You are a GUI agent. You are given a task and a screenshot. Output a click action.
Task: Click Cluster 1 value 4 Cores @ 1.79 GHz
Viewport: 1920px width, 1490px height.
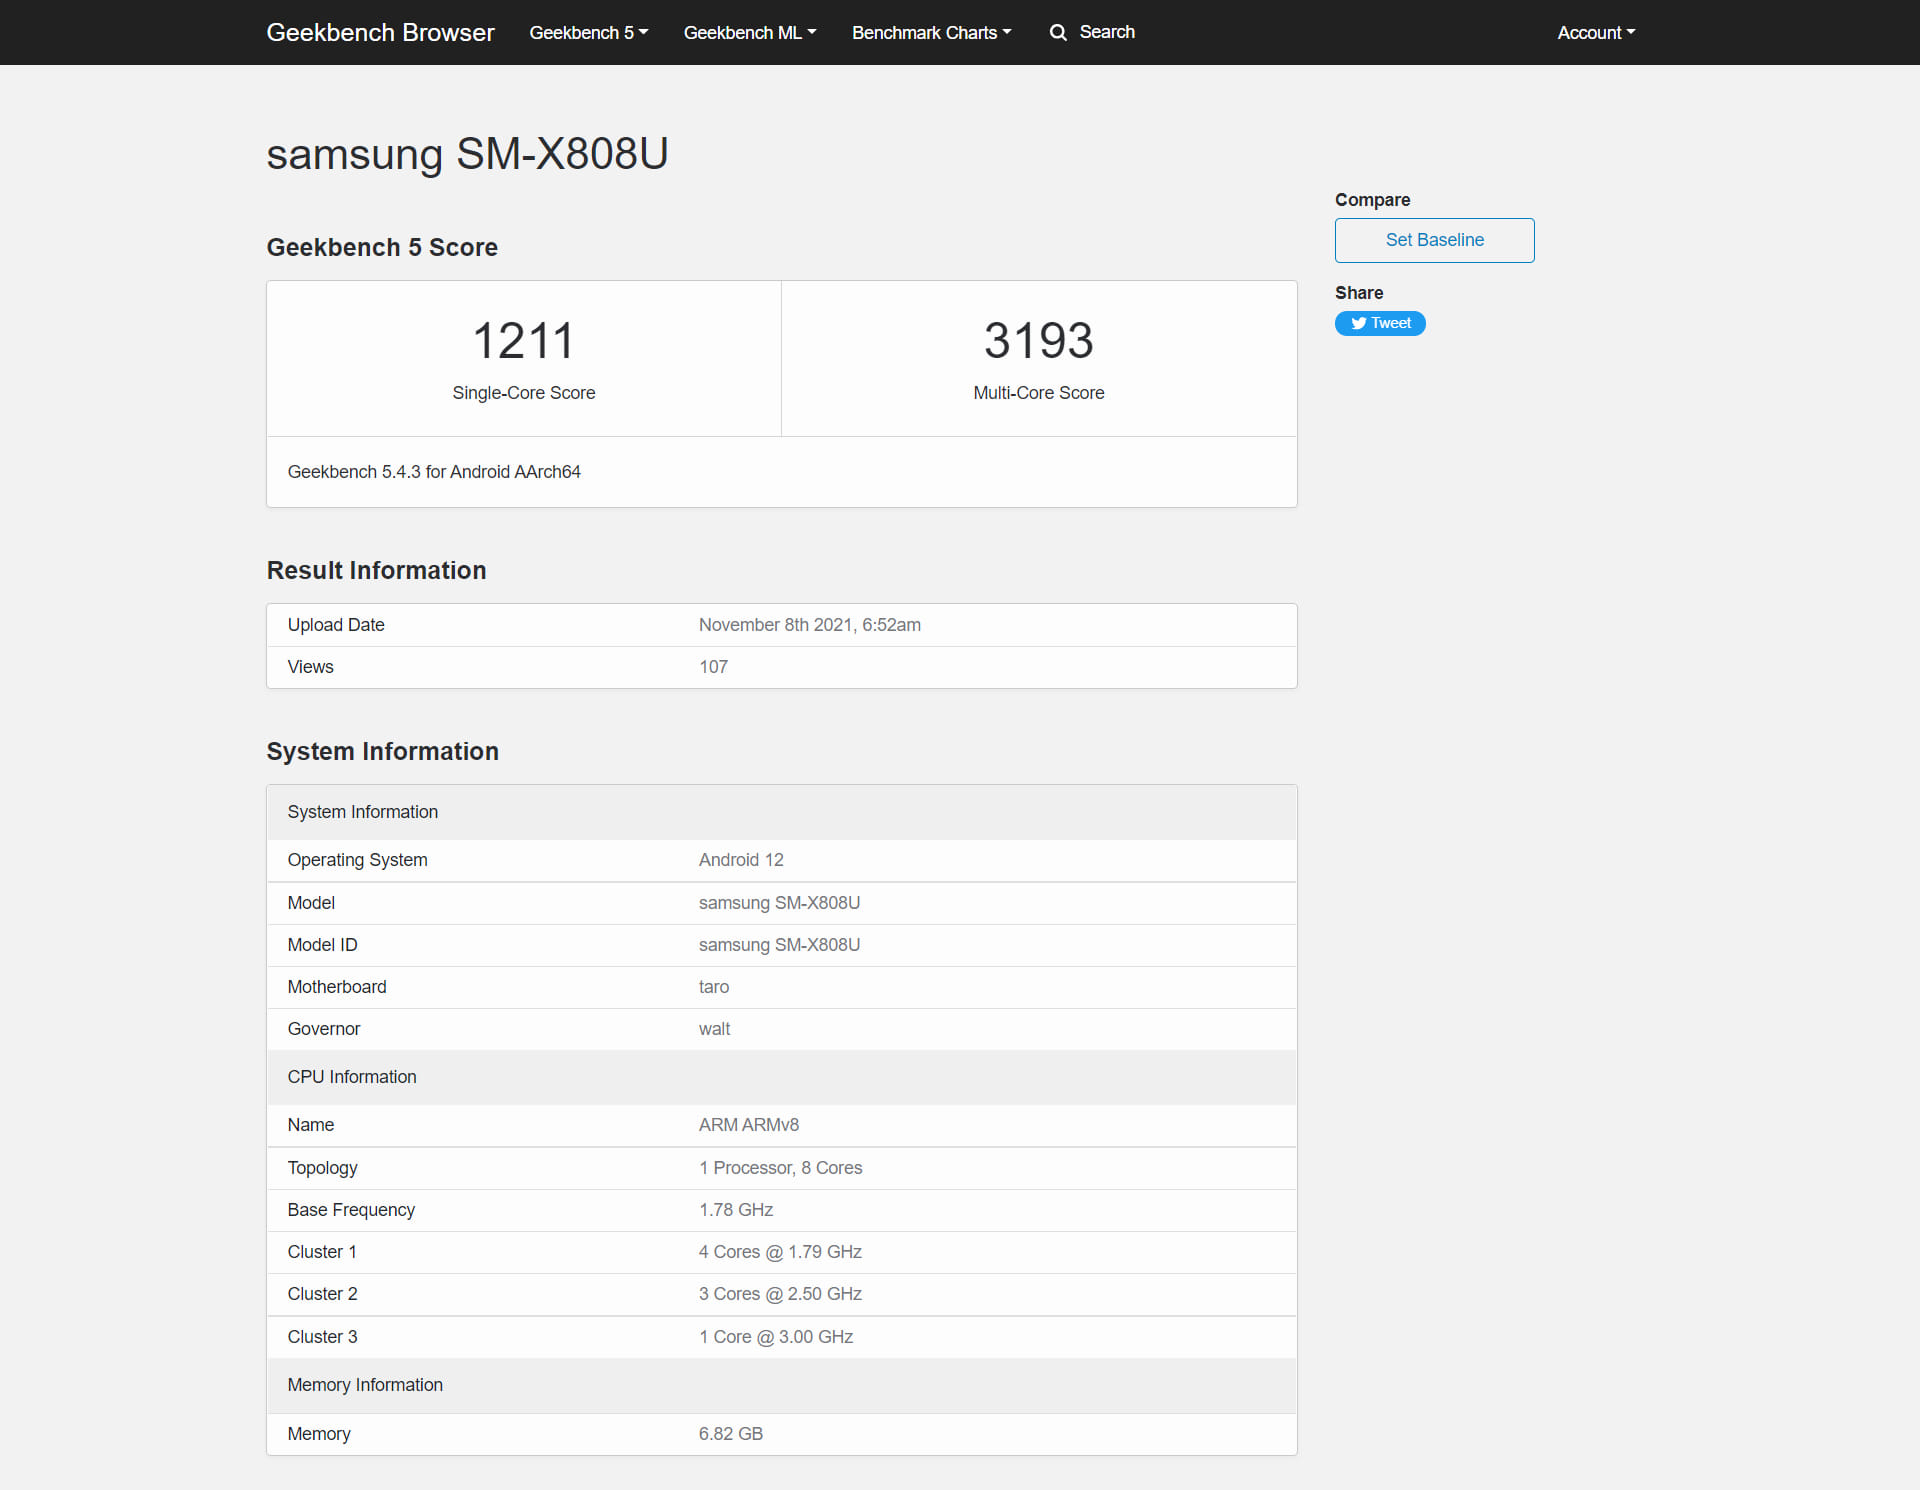(x=780, y=1252)
